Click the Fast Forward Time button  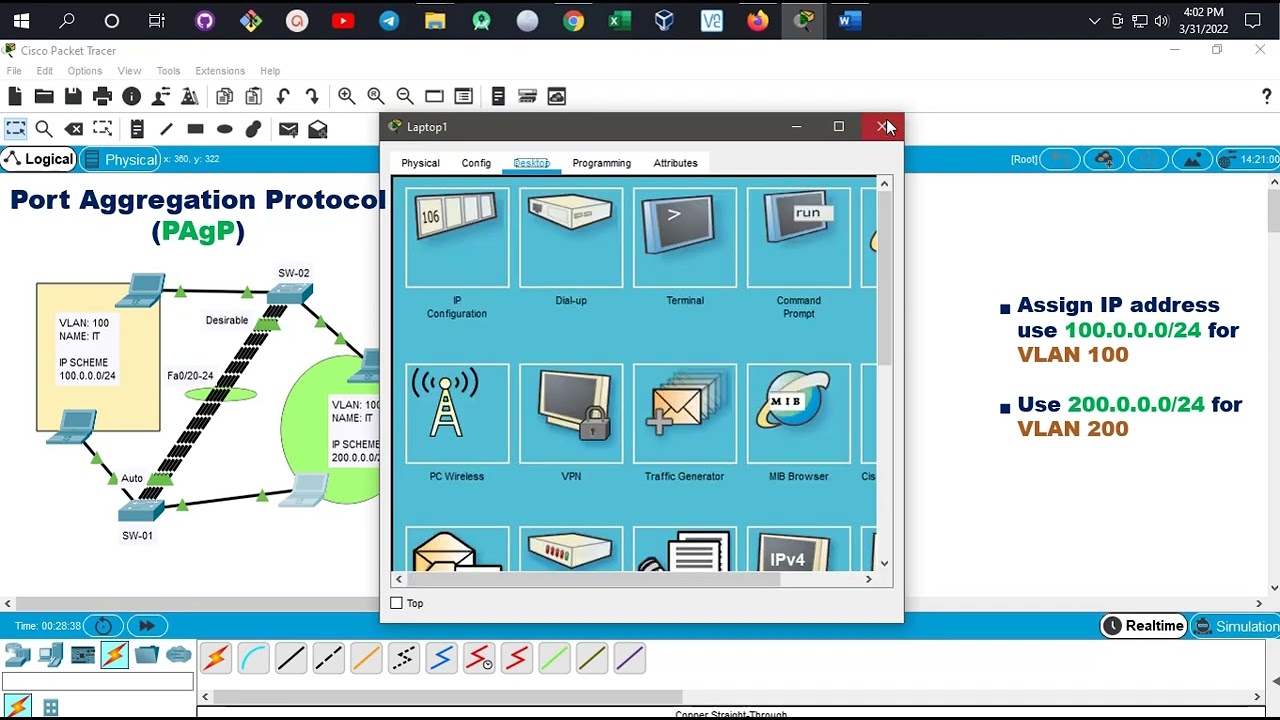pos(146,626)
